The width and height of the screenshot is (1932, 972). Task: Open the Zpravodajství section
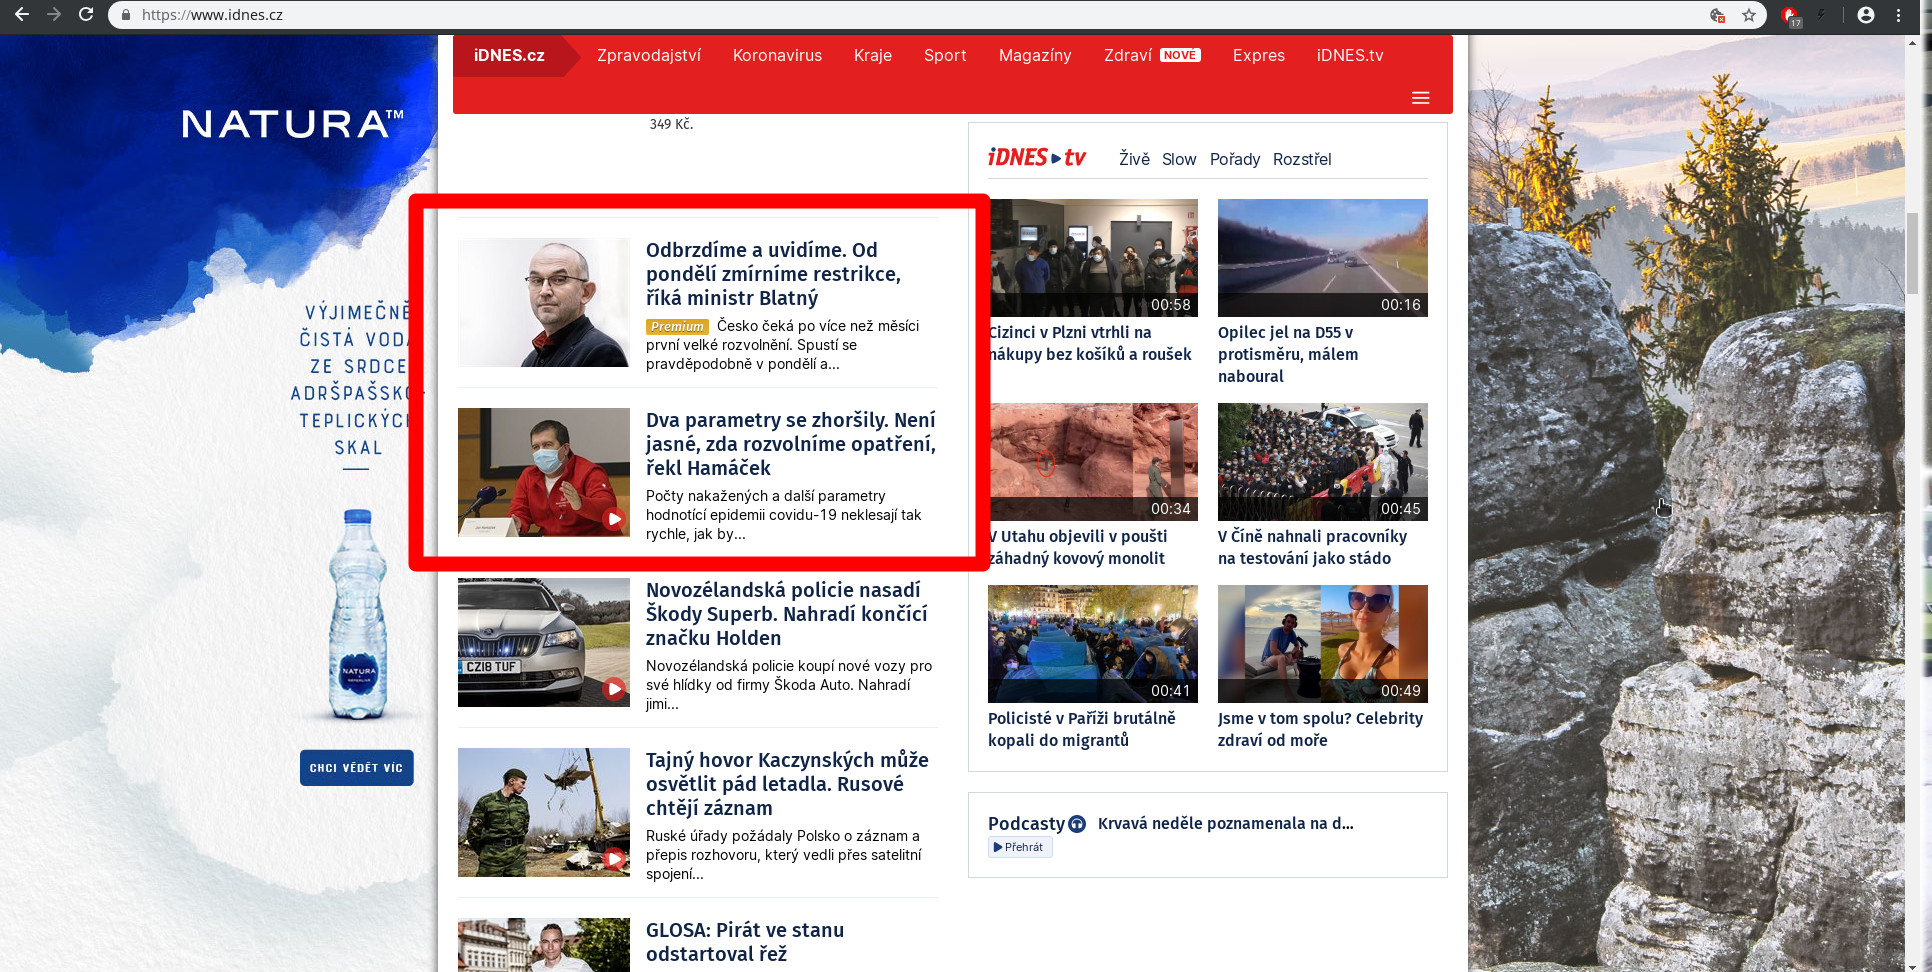649,56
